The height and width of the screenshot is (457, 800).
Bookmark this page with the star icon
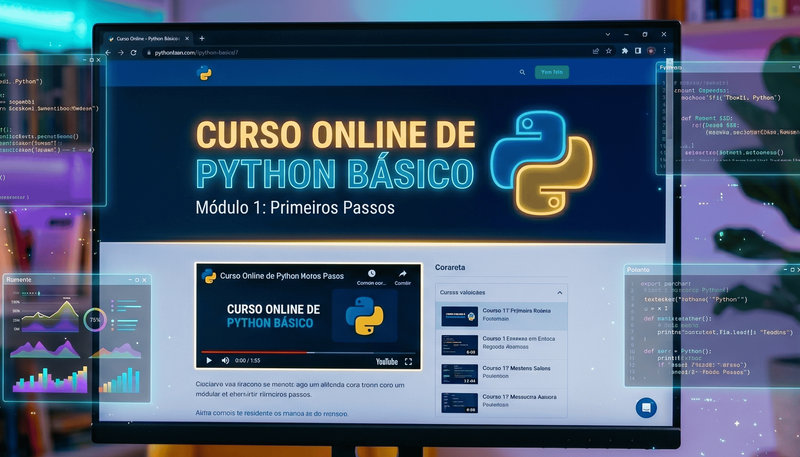click(610, 52)
